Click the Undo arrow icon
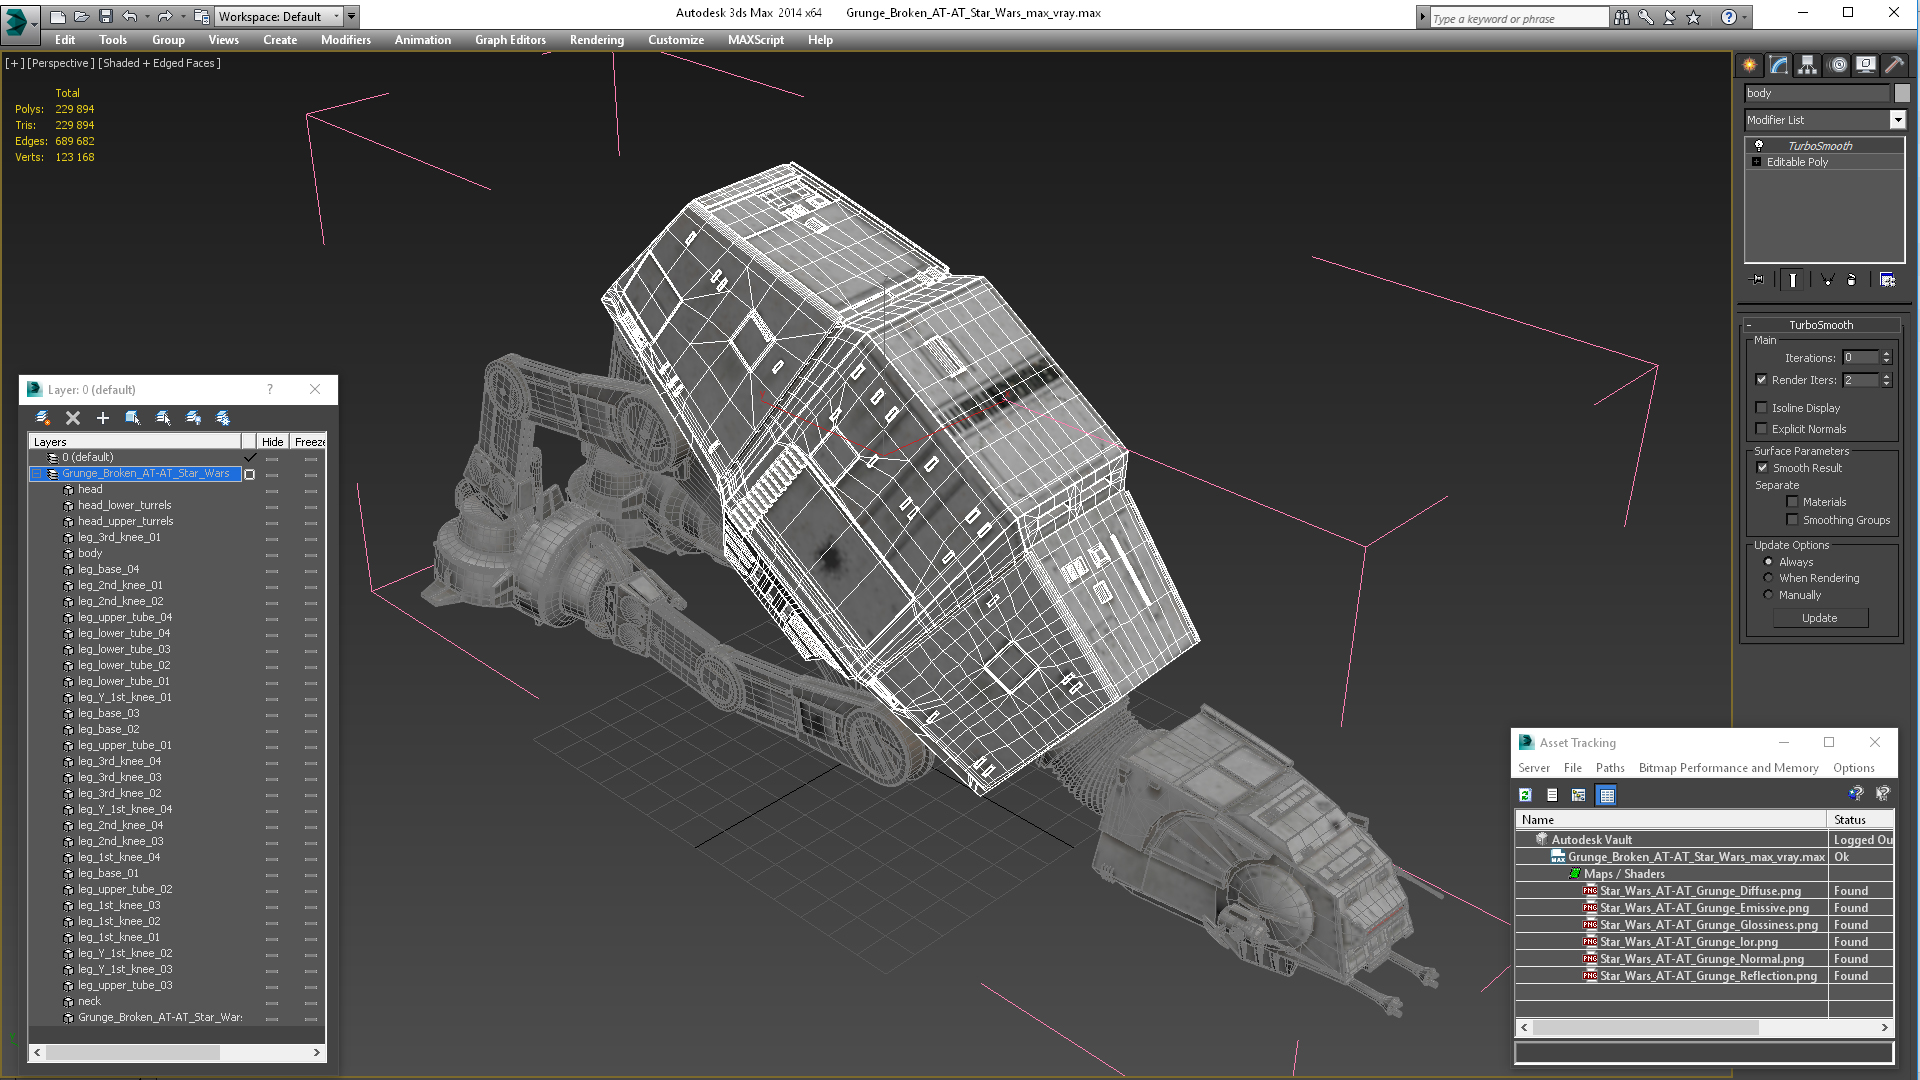Image resolution: width=1920 pixels, height=1080 pixels. [129, 16]
